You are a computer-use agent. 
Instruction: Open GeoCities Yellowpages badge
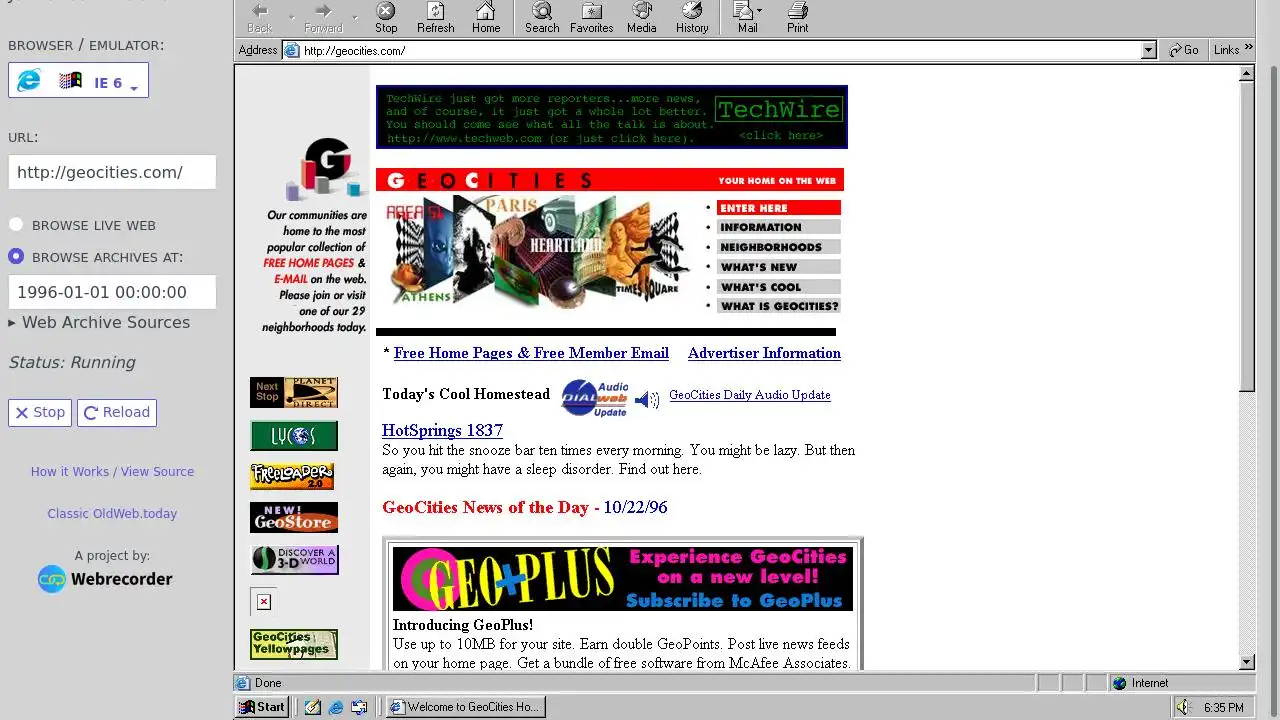(294, 644)
